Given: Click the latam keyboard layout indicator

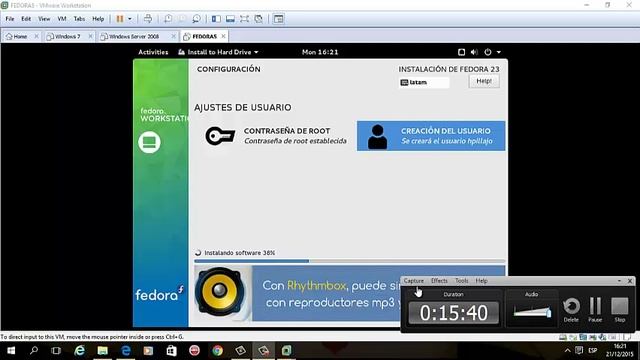Looking at the screenshot, I should [424, 82].
